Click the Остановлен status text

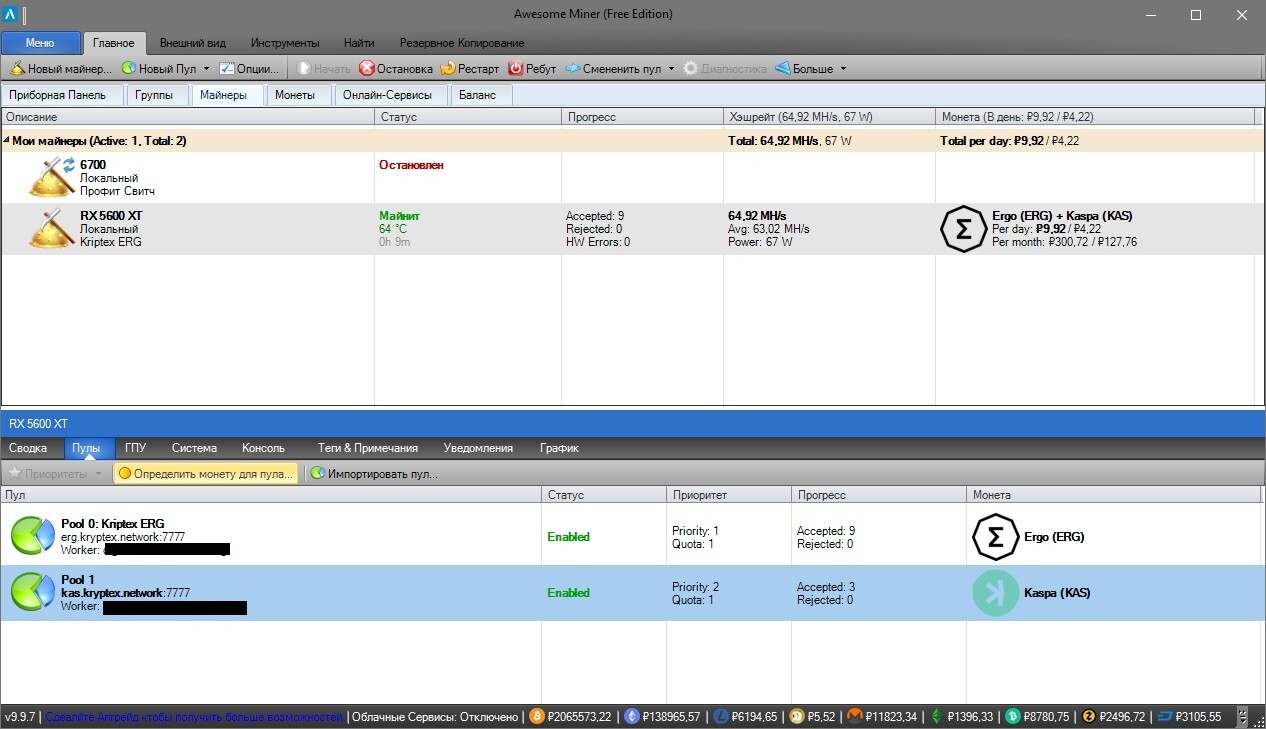point(411,165)
